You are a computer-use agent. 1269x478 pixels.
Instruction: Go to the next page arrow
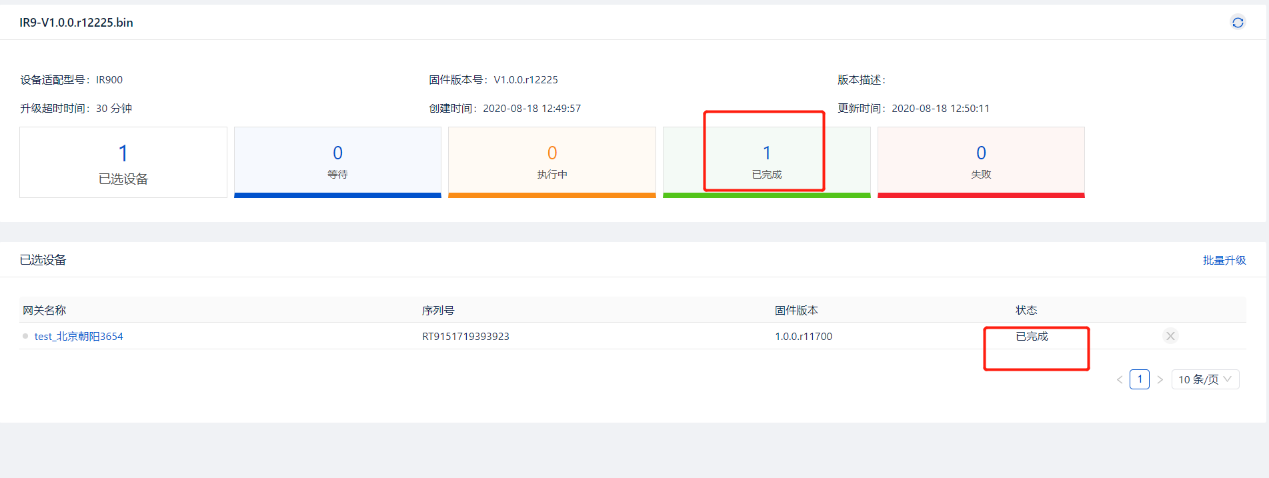tap(1160, 380)
